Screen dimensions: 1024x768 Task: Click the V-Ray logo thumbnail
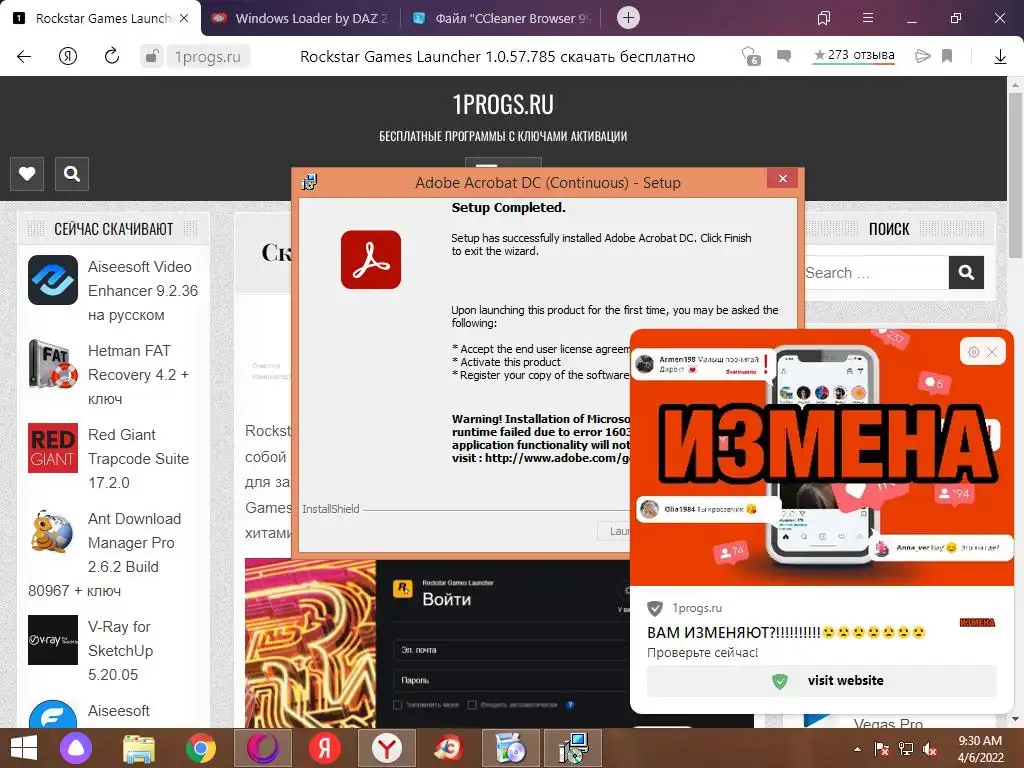click(53, 640)
